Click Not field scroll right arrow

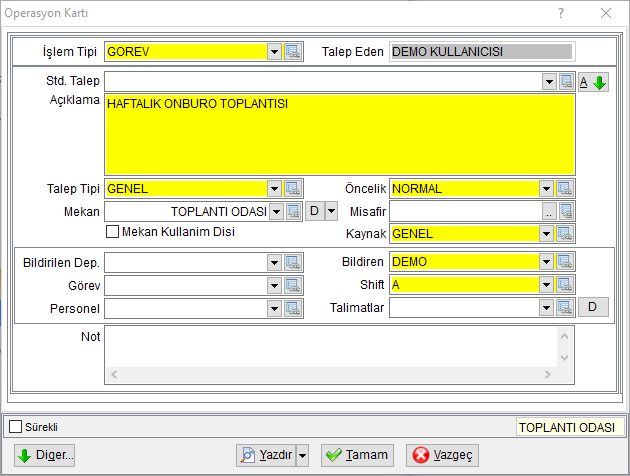pos(548,374)
